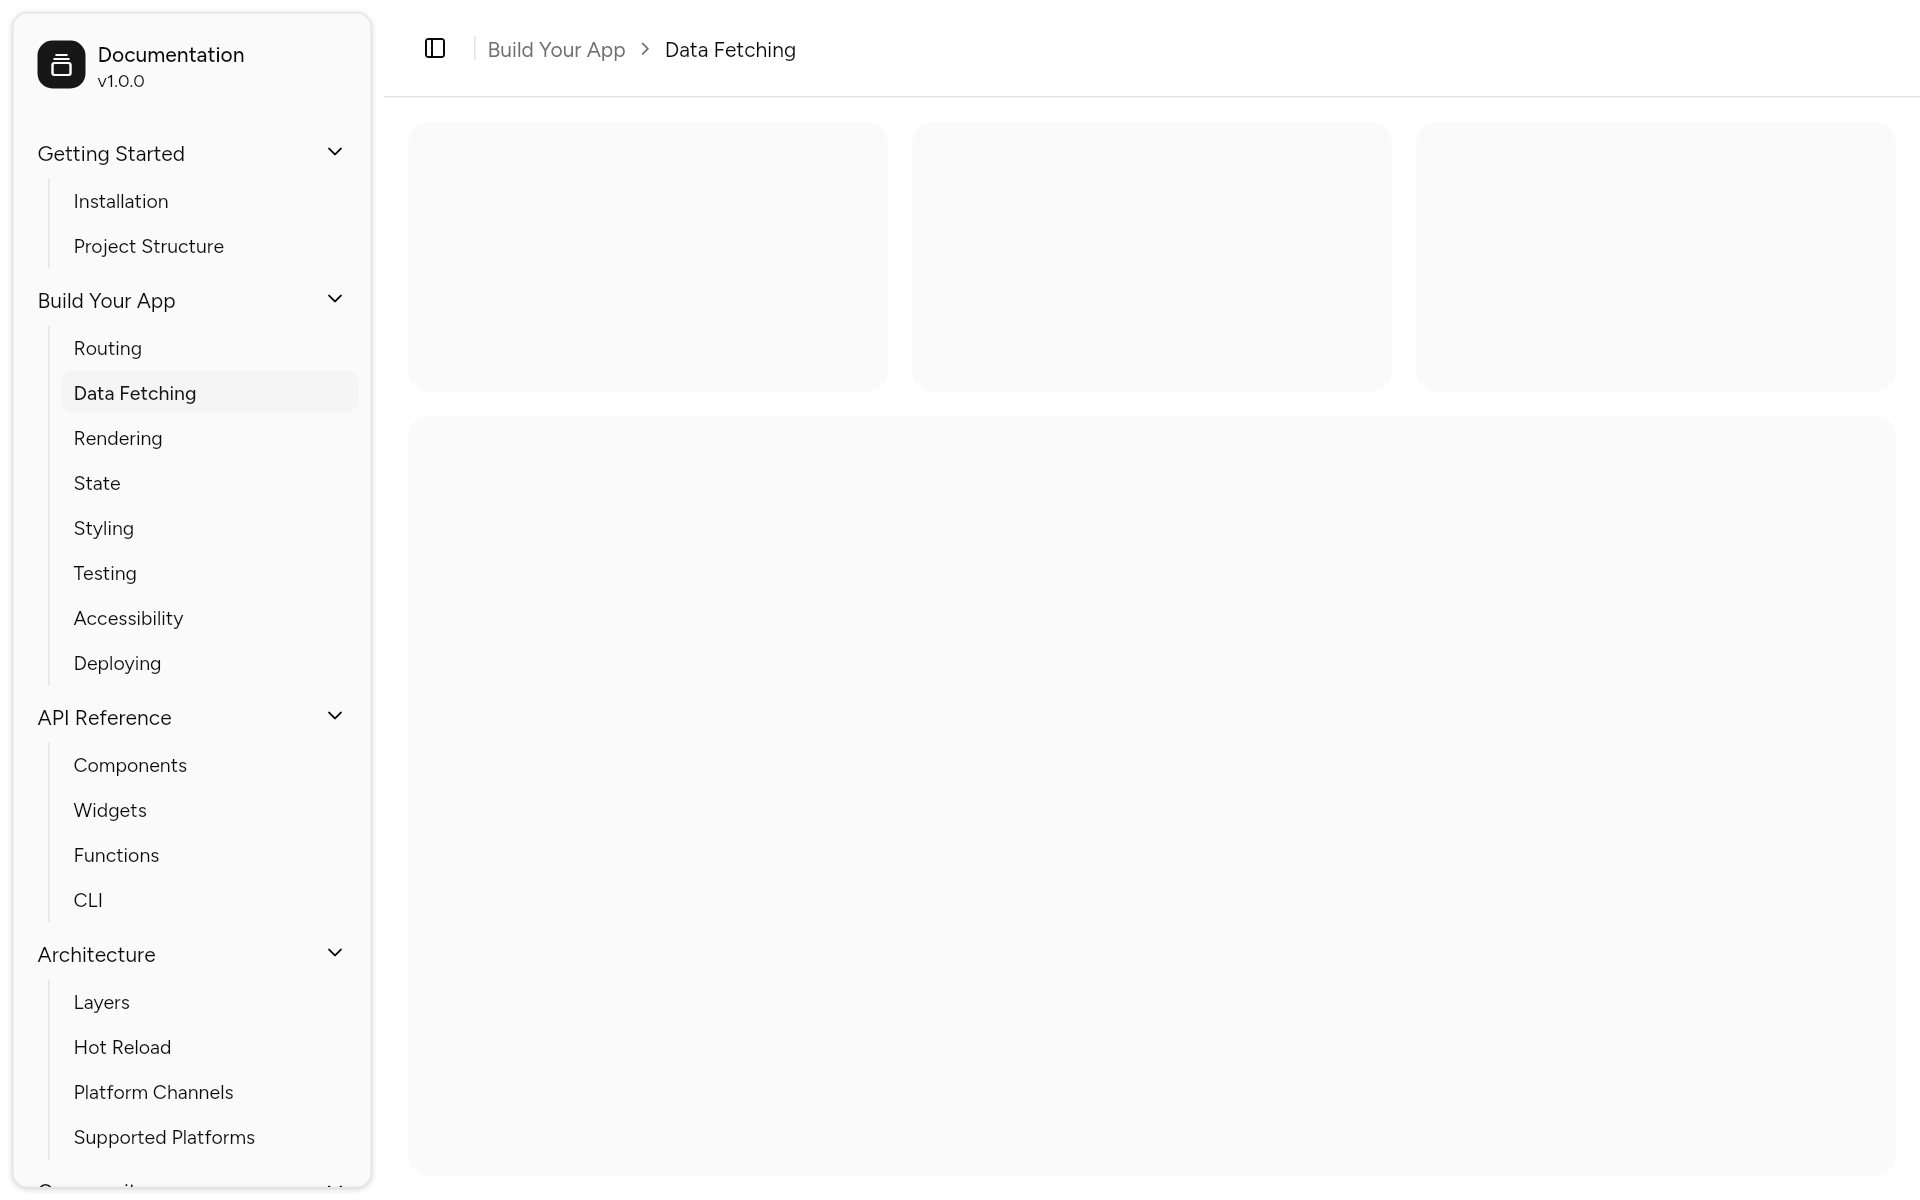Open the Platform Channels page
This screenshot has width=1920, height=1200.
pos(209,1092)
